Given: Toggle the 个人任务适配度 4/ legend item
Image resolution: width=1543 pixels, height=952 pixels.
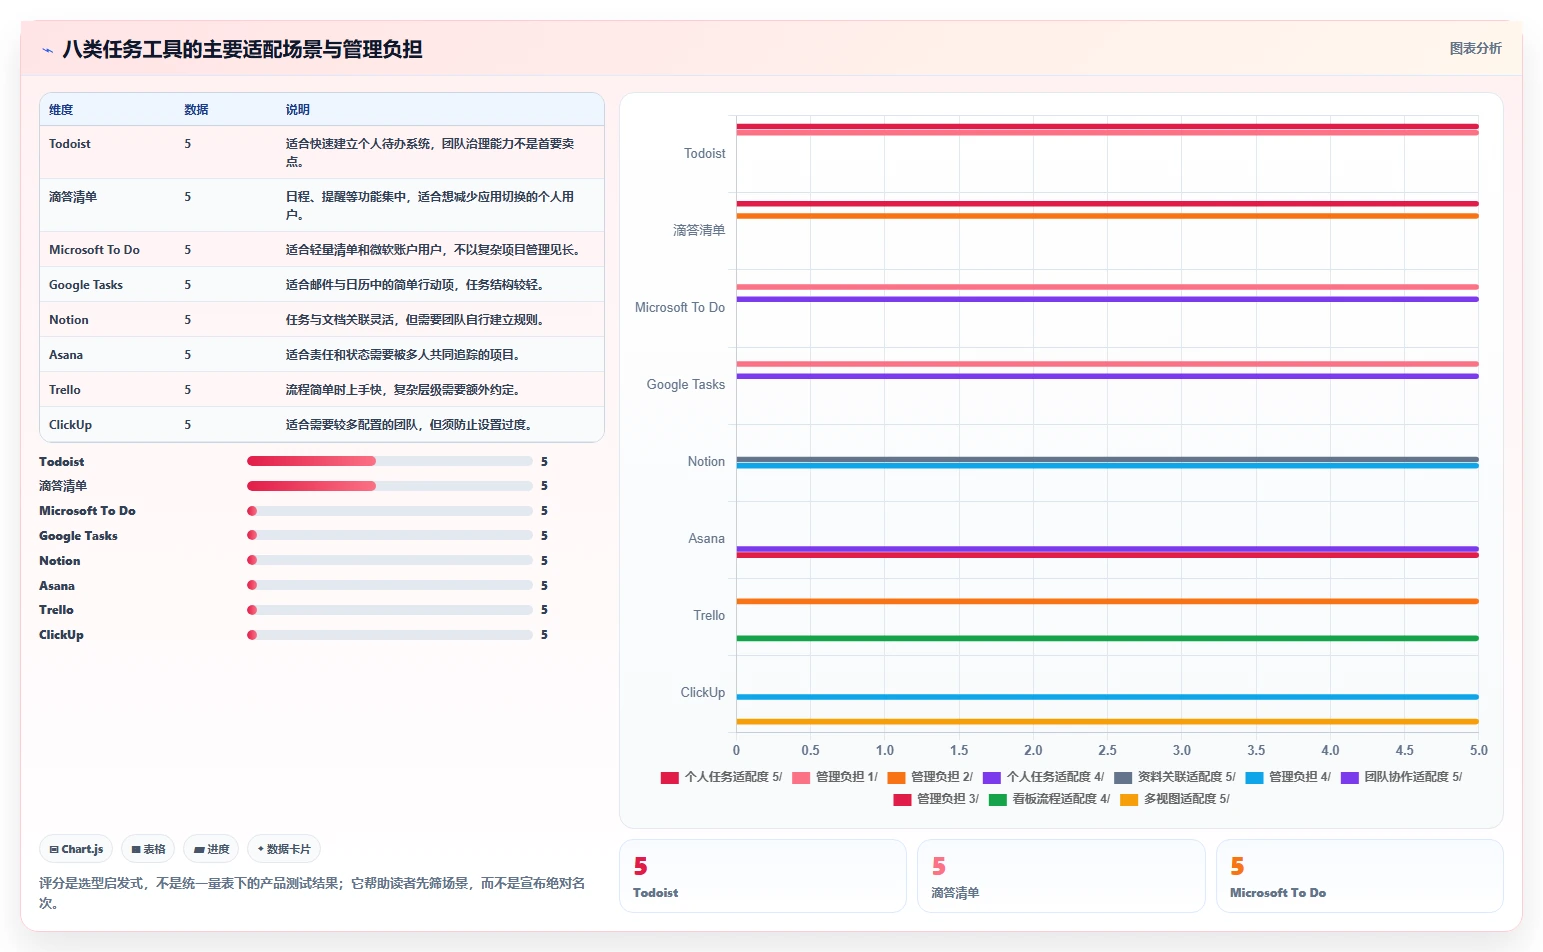Looking at the screenshot, I should (1043, 777).
